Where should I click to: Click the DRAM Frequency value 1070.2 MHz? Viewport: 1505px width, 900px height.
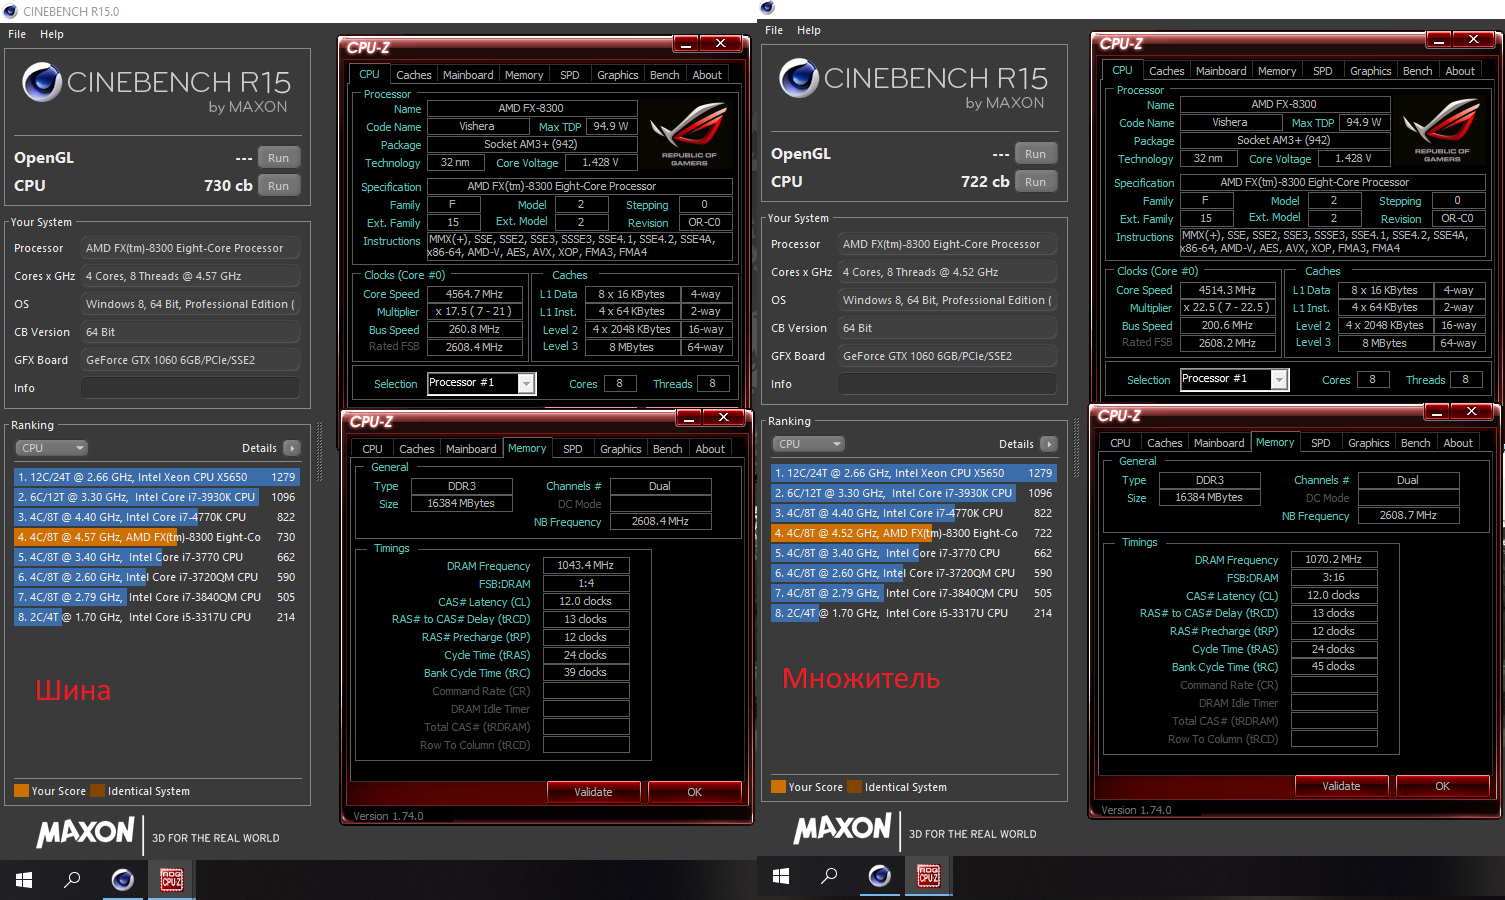pyautogui.click(x=1334, y=559)
